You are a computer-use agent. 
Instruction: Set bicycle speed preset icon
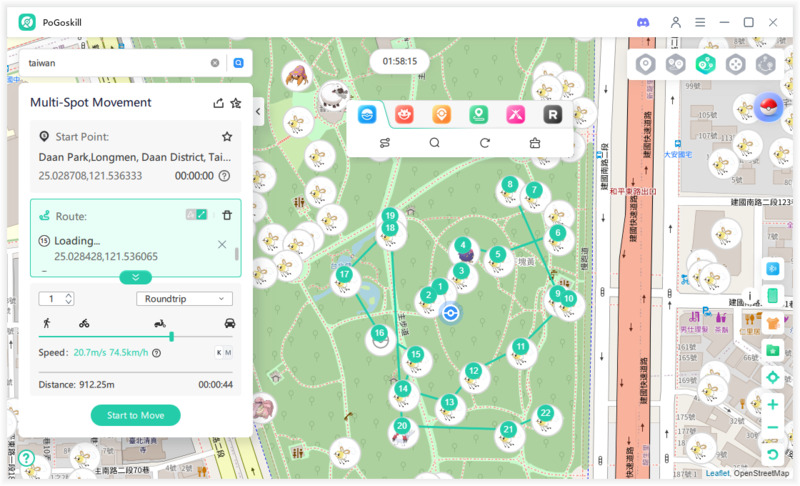84,323
